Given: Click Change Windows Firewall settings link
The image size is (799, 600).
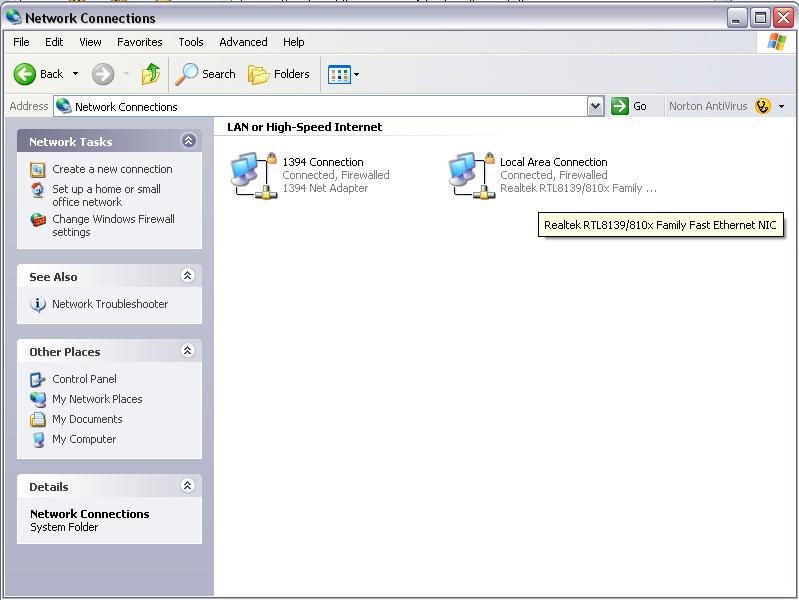Looking at the screenshot, I should point(113,225).
